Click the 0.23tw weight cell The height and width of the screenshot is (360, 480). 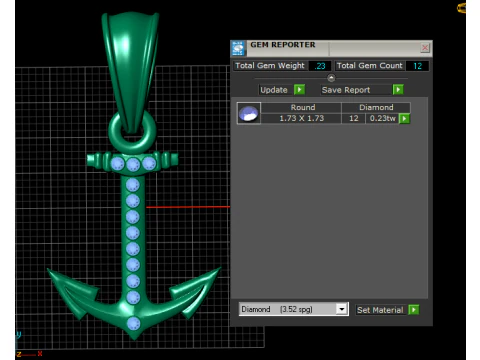click(x=382, y=118)
